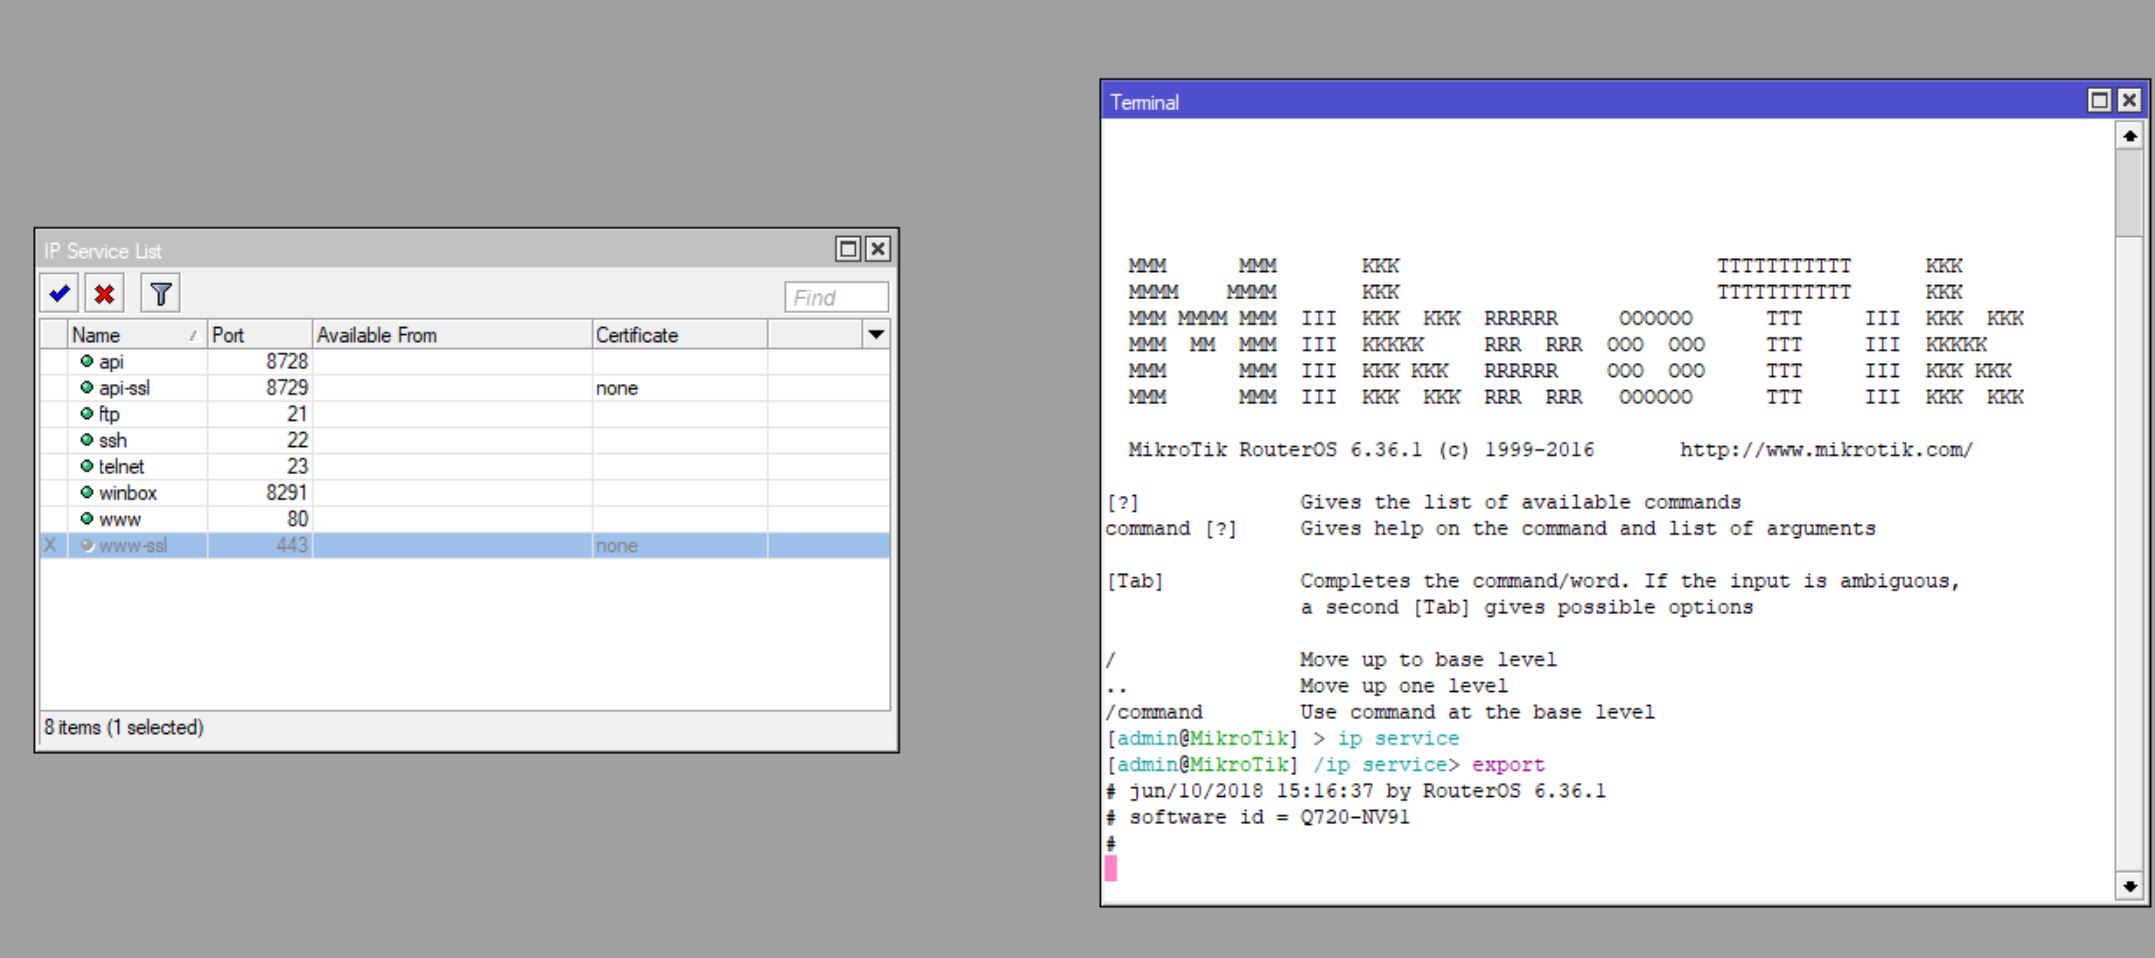Click the api service status icon

pos(87,361)
